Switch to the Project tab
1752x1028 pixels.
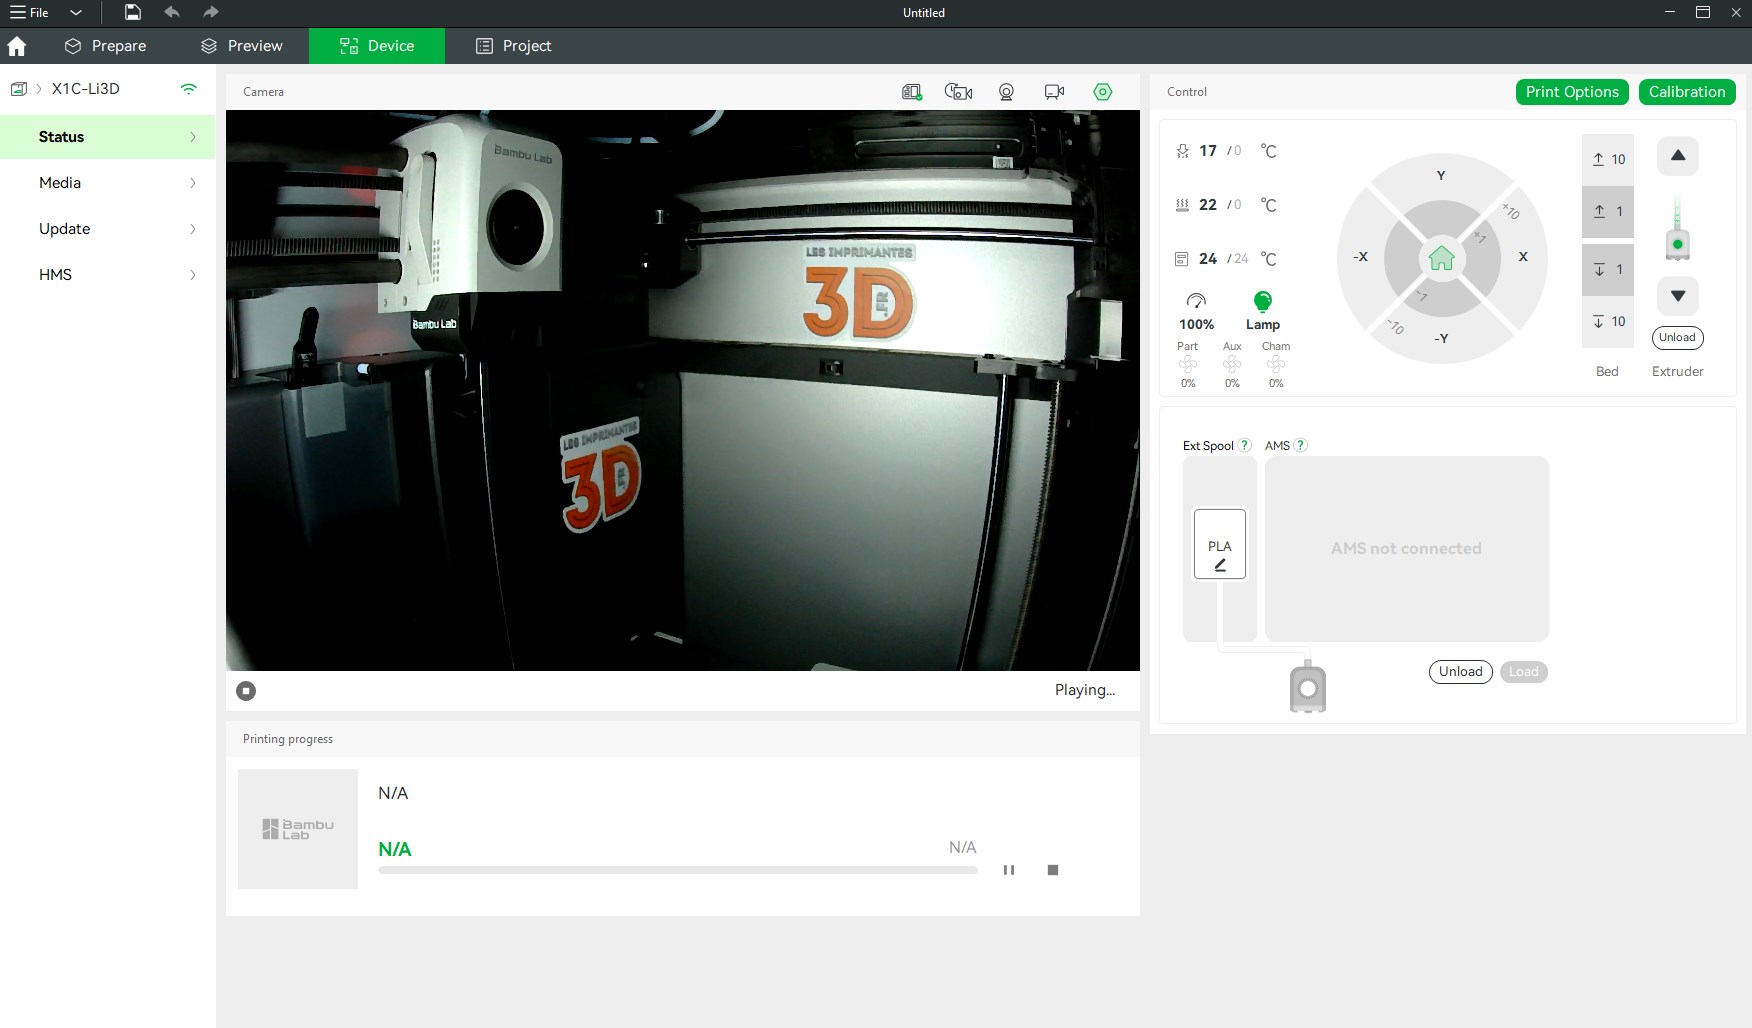(x=514, y=46)
